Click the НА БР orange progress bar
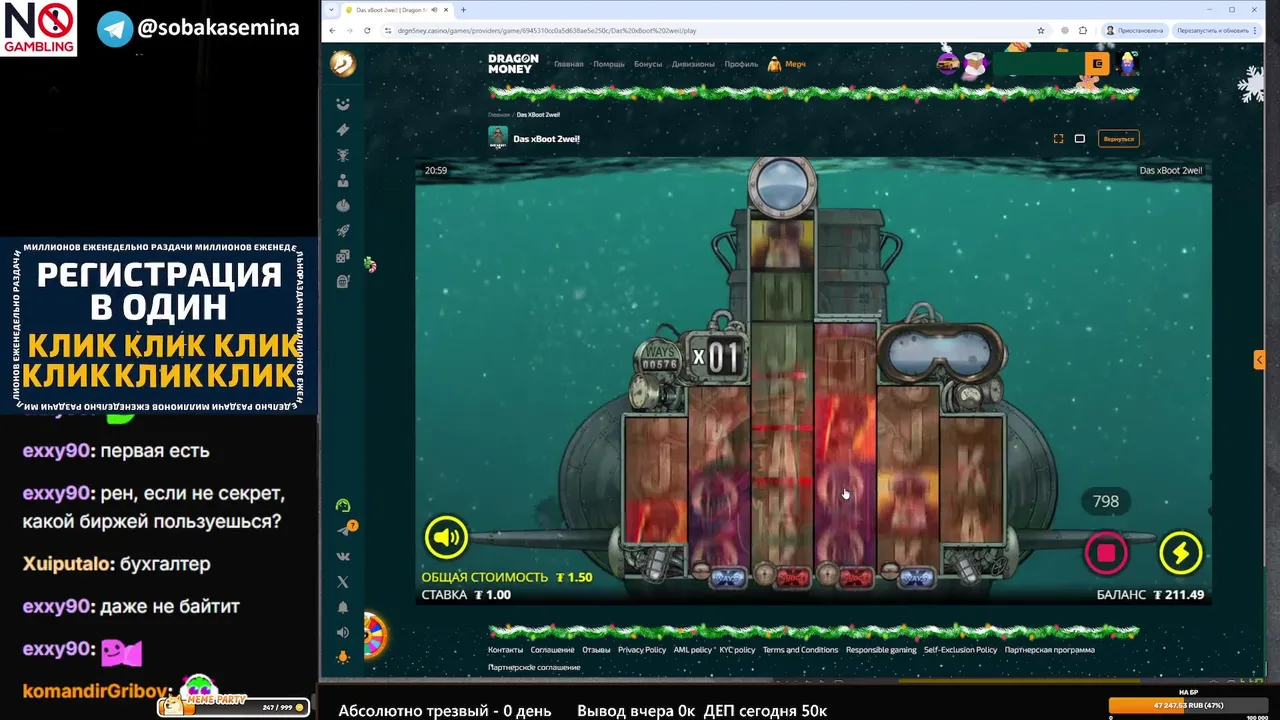The image size is (1280, 720). pyautogui.click(x=1189, y=705)
